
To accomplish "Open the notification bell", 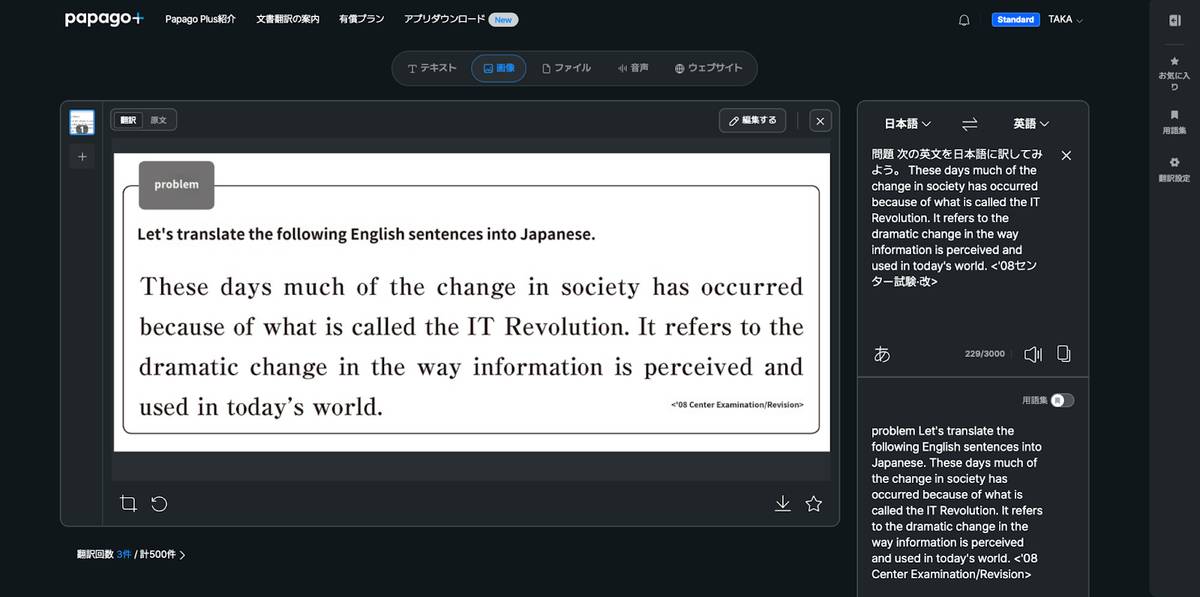I will (x=964, y=20).
